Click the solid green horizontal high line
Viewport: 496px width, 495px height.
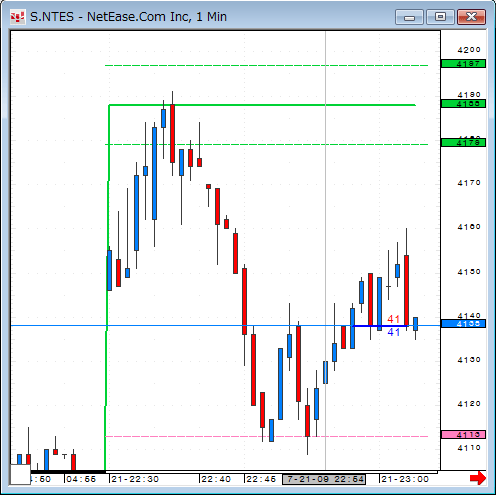click(262, 105)
